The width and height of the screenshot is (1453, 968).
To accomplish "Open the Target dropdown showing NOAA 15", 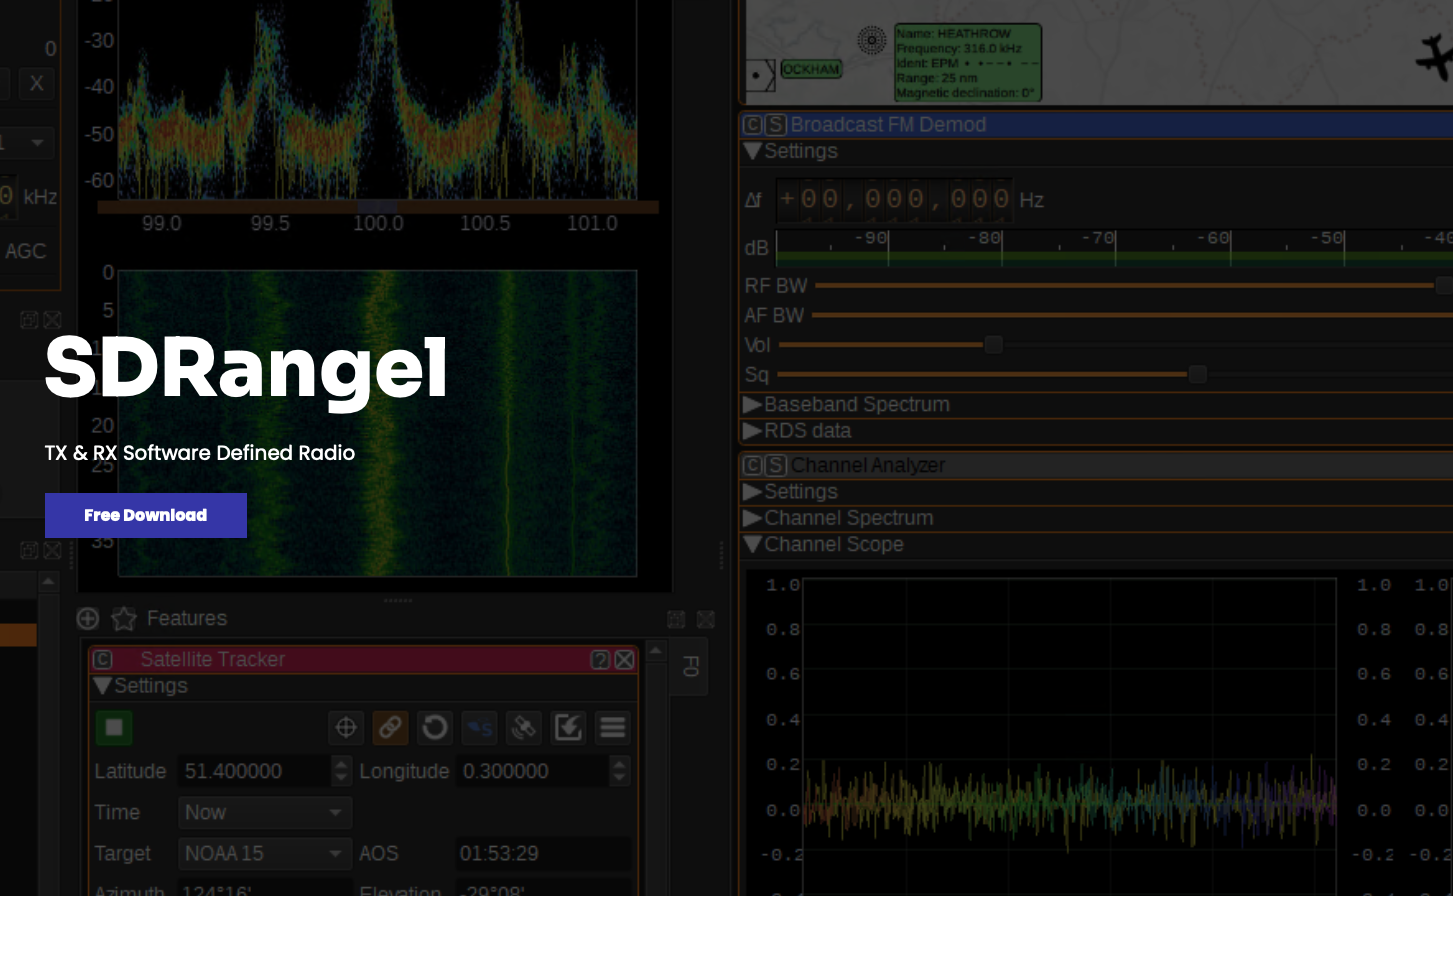I will pyautogui.click(x=264, y=854).
